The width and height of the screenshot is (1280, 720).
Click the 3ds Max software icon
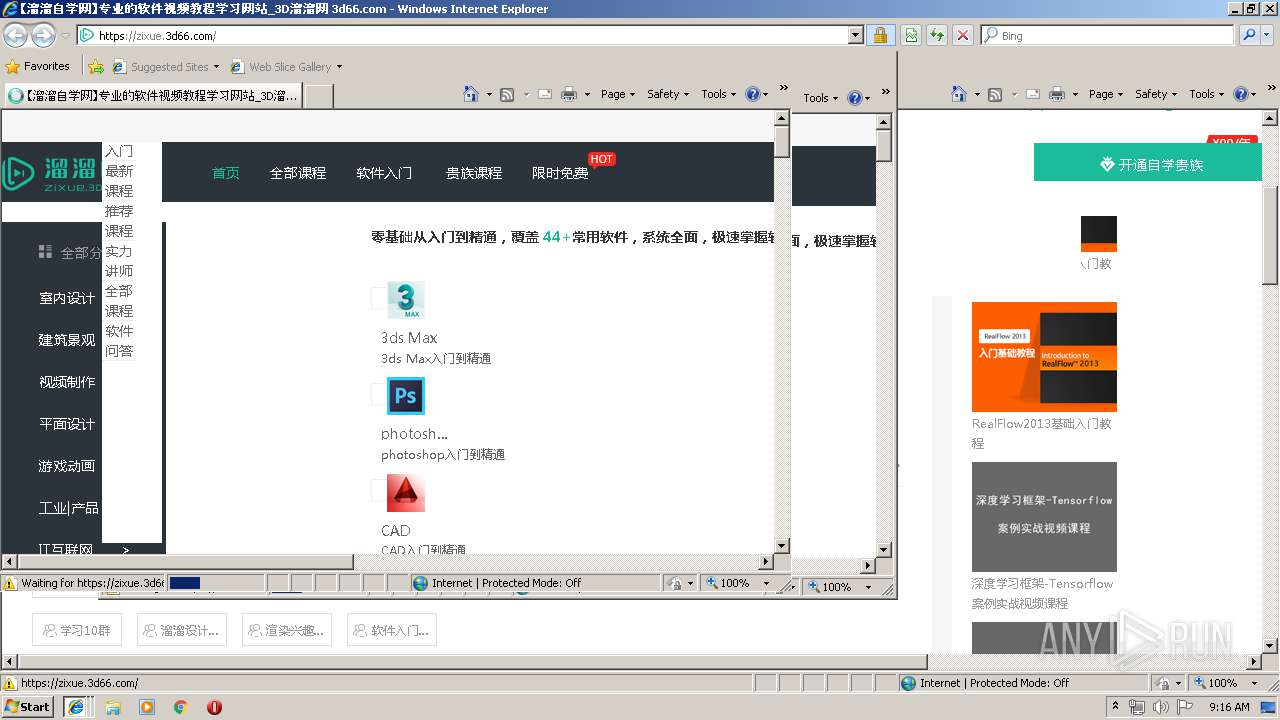click(x=406, y=300)
